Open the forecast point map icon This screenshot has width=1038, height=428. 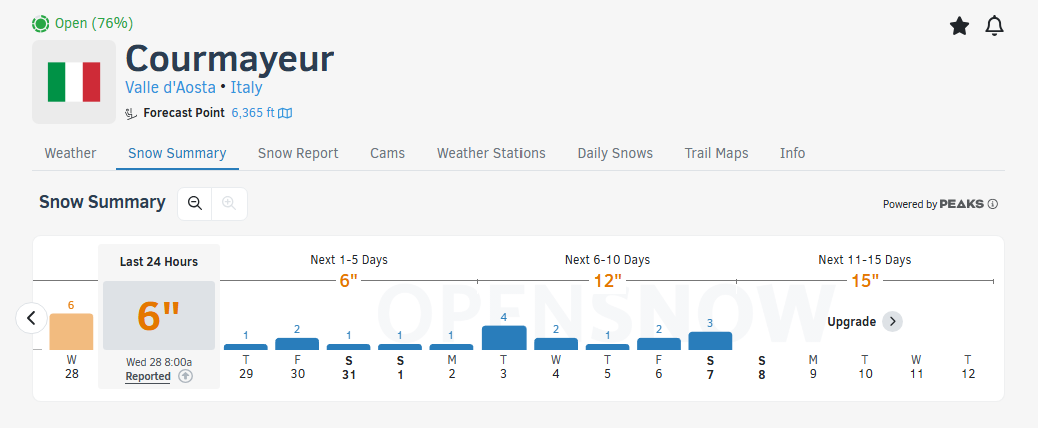286,113
